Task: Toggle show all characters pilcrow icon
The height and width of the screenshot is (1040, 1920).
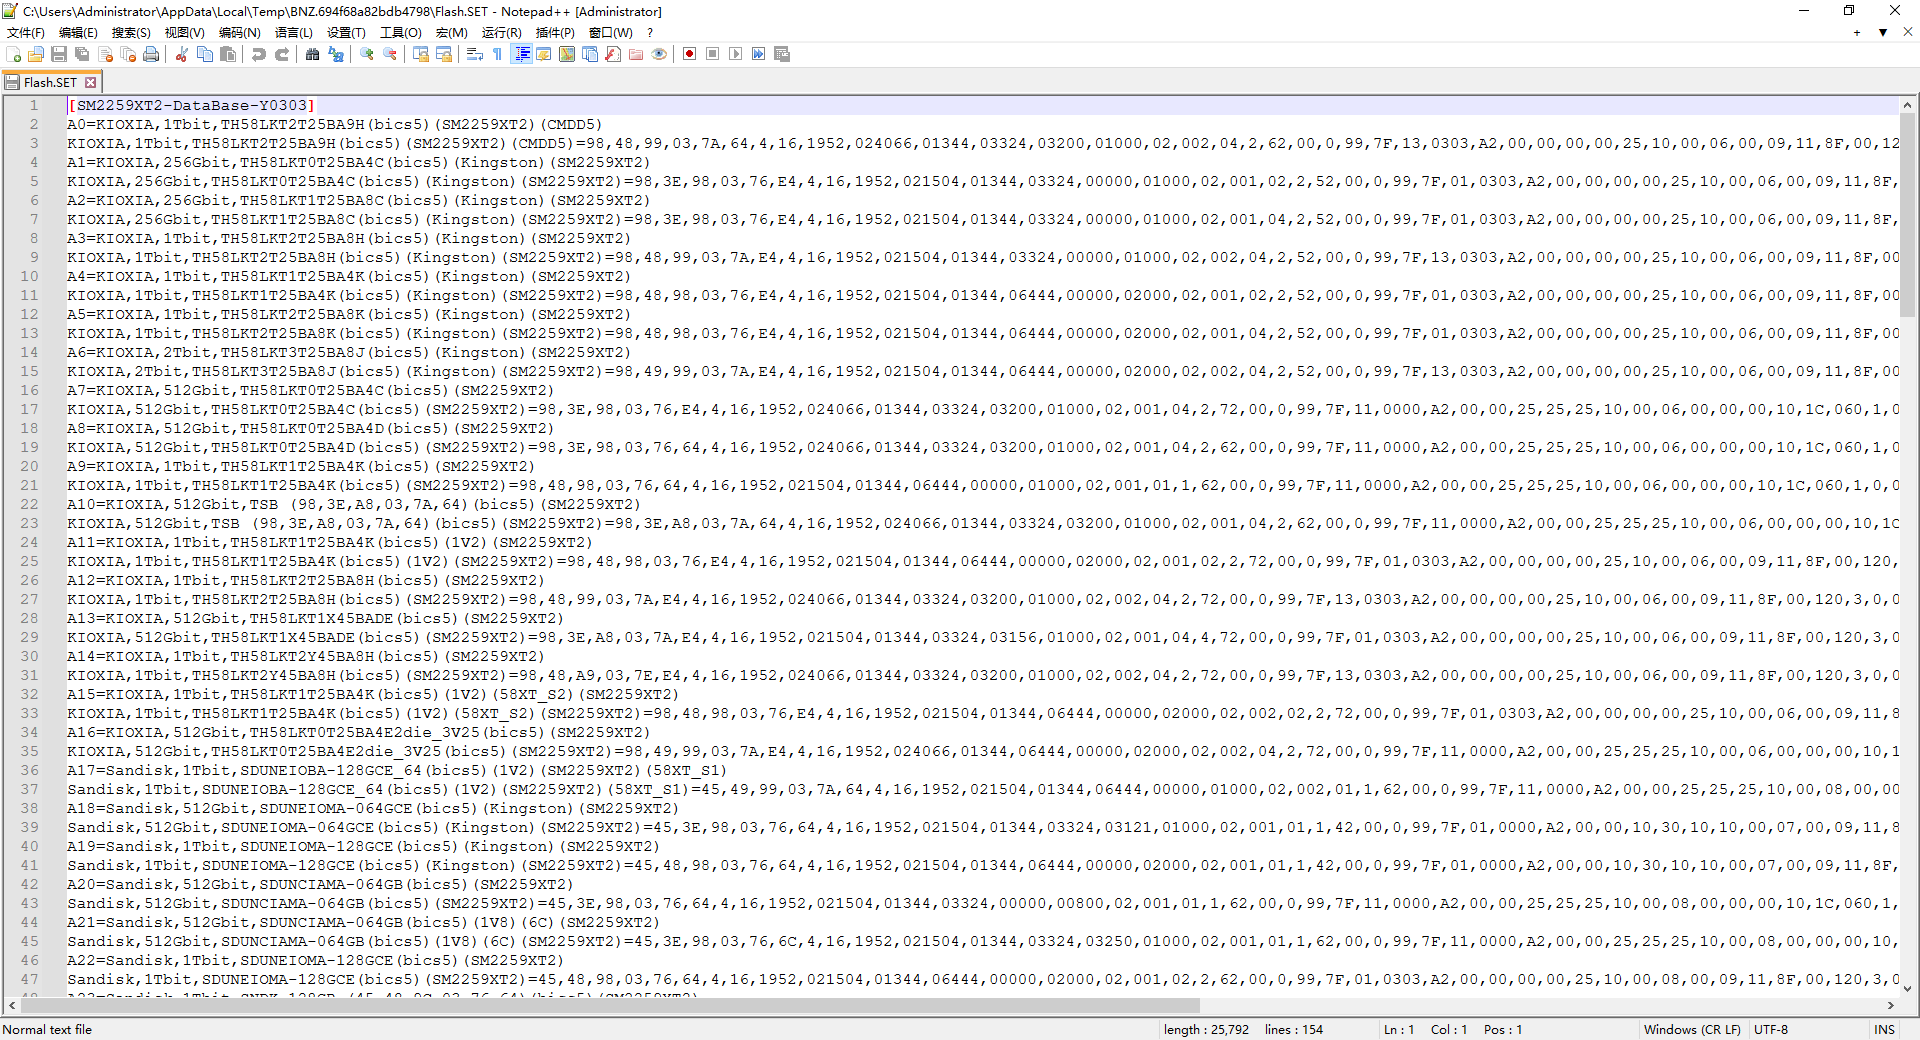Action: click(x=497, y=54)
